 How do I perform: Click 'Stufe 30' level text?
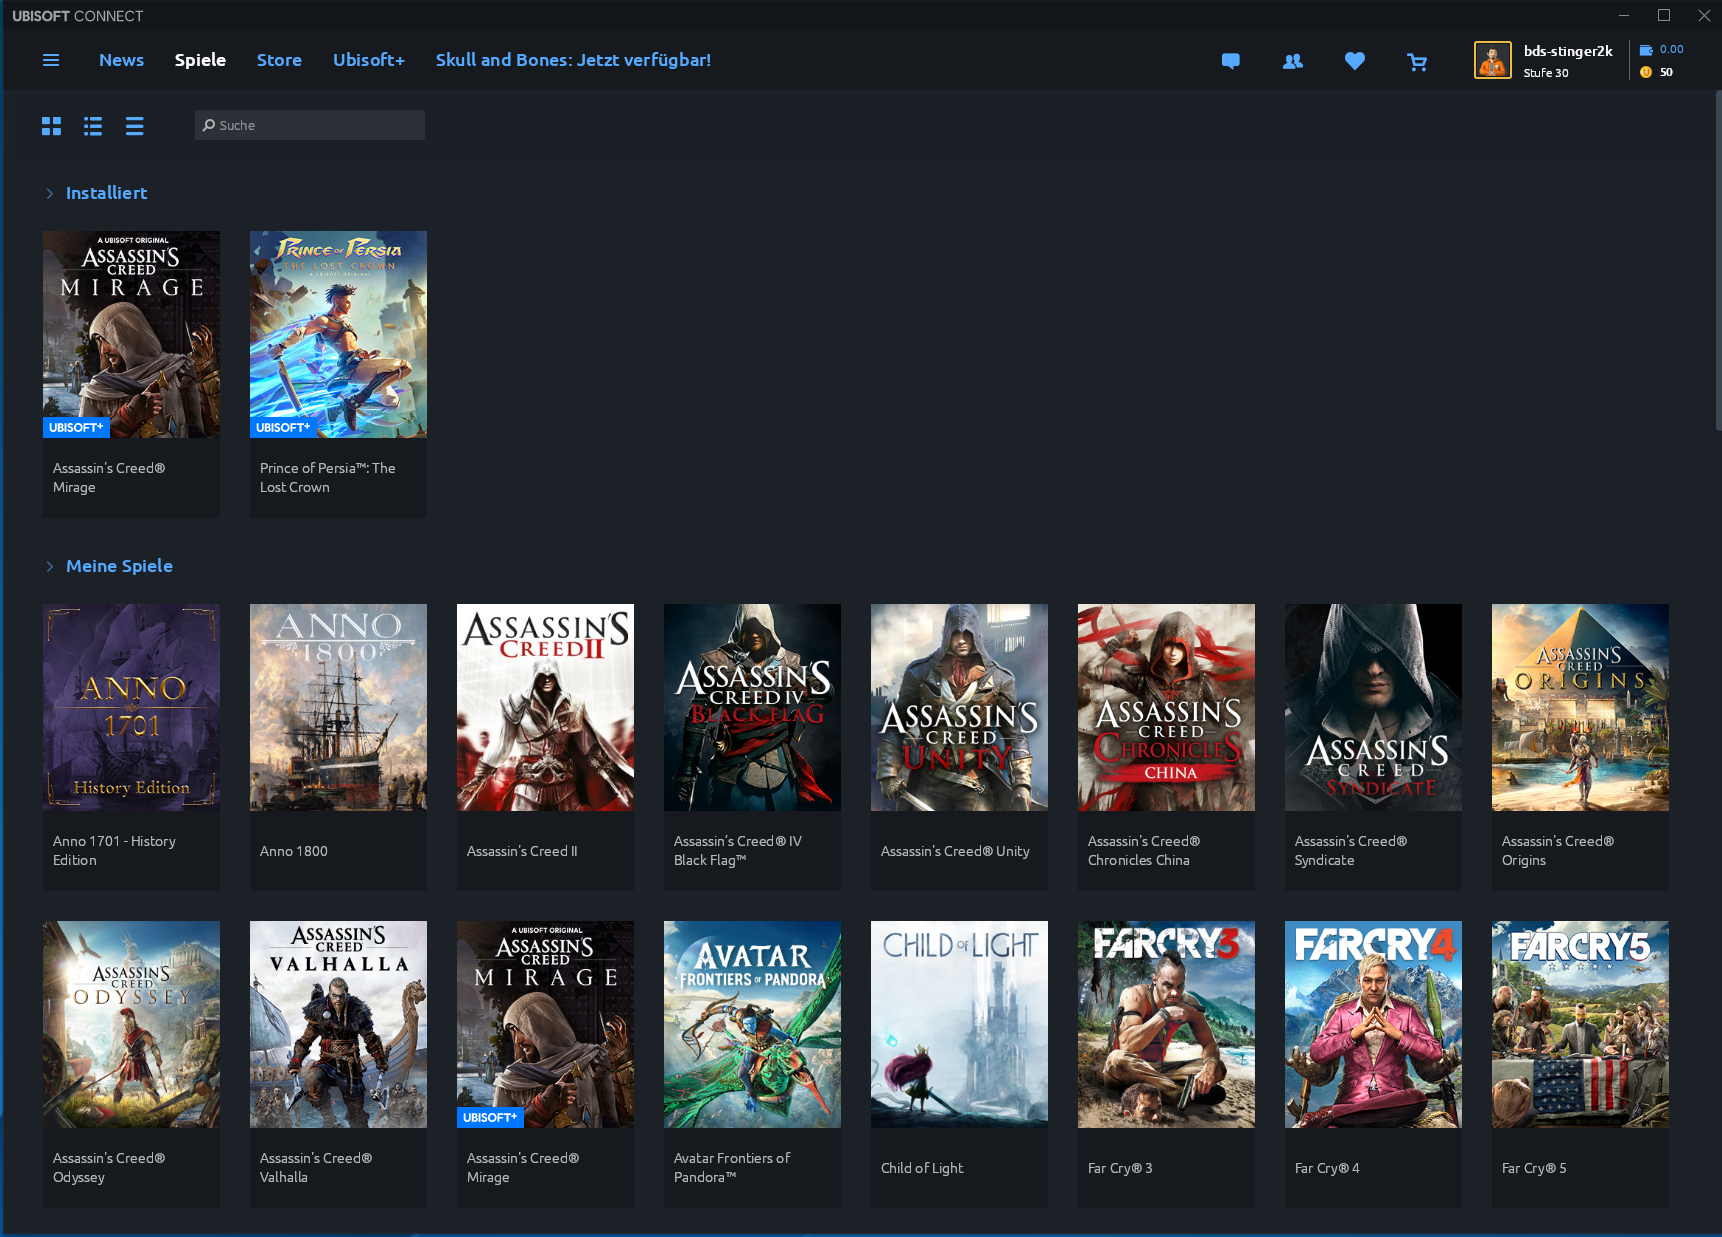click(1546, 73)
